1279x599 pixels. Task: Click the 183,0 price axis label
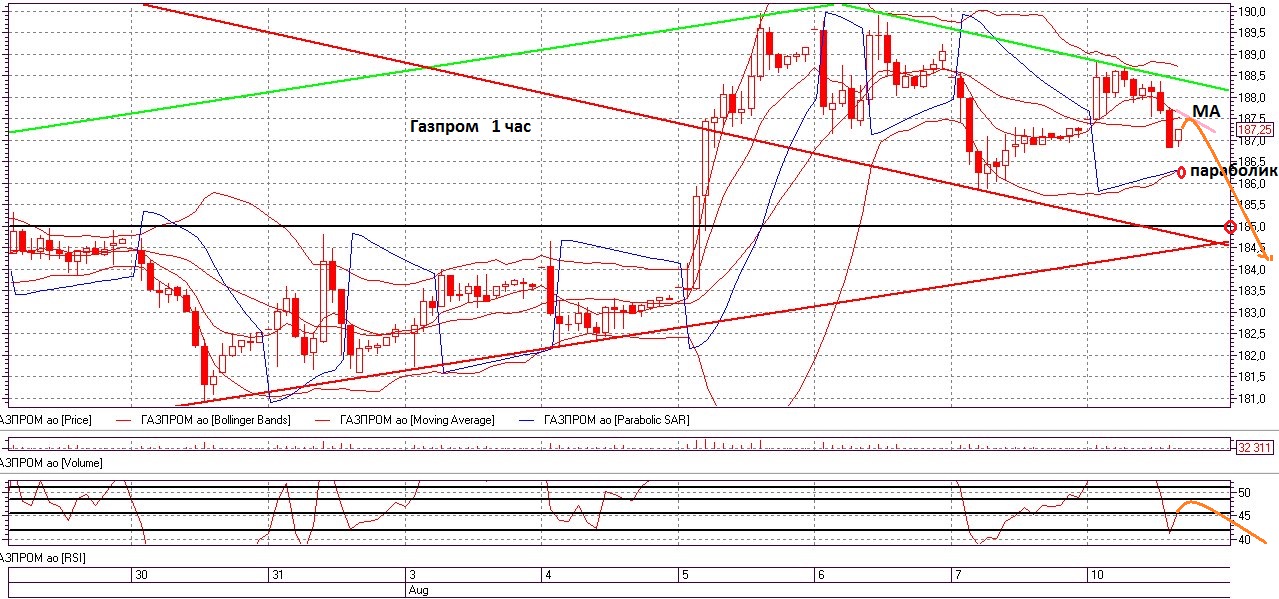pyautogui.click(x=1252, y=313)
